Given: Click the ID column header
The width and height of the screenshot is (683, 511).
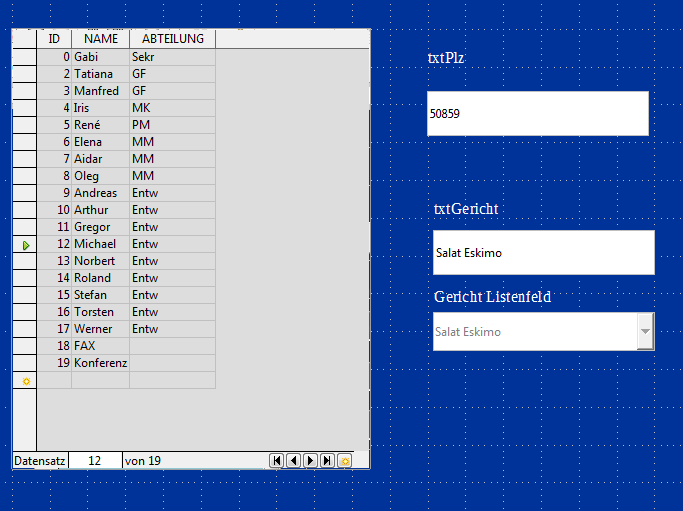Looking at the screenshot, I should tap(54, 39).
